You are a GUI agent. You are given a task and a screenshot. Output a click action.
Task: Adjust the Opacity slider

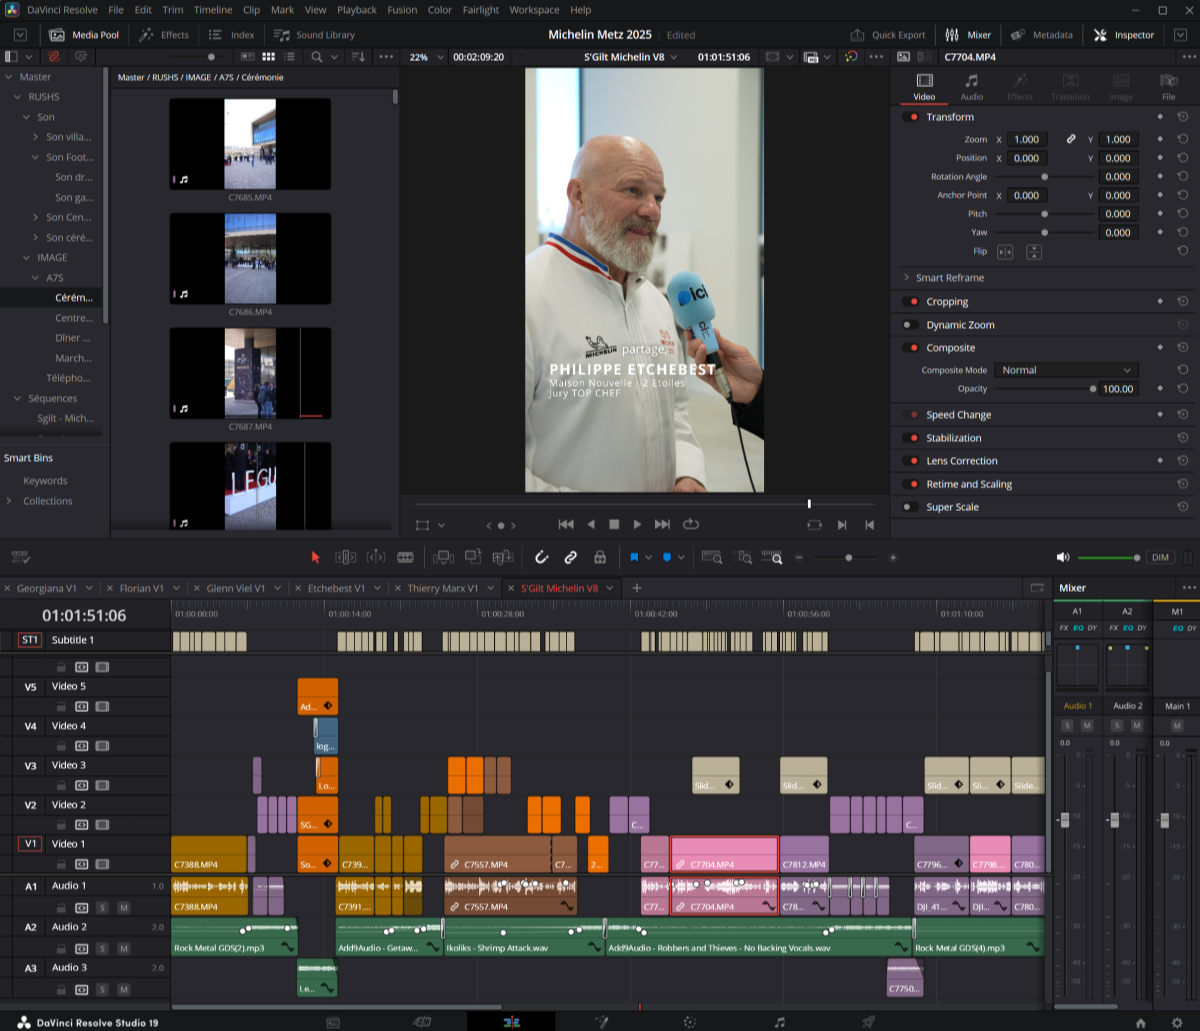[1043, 388]
